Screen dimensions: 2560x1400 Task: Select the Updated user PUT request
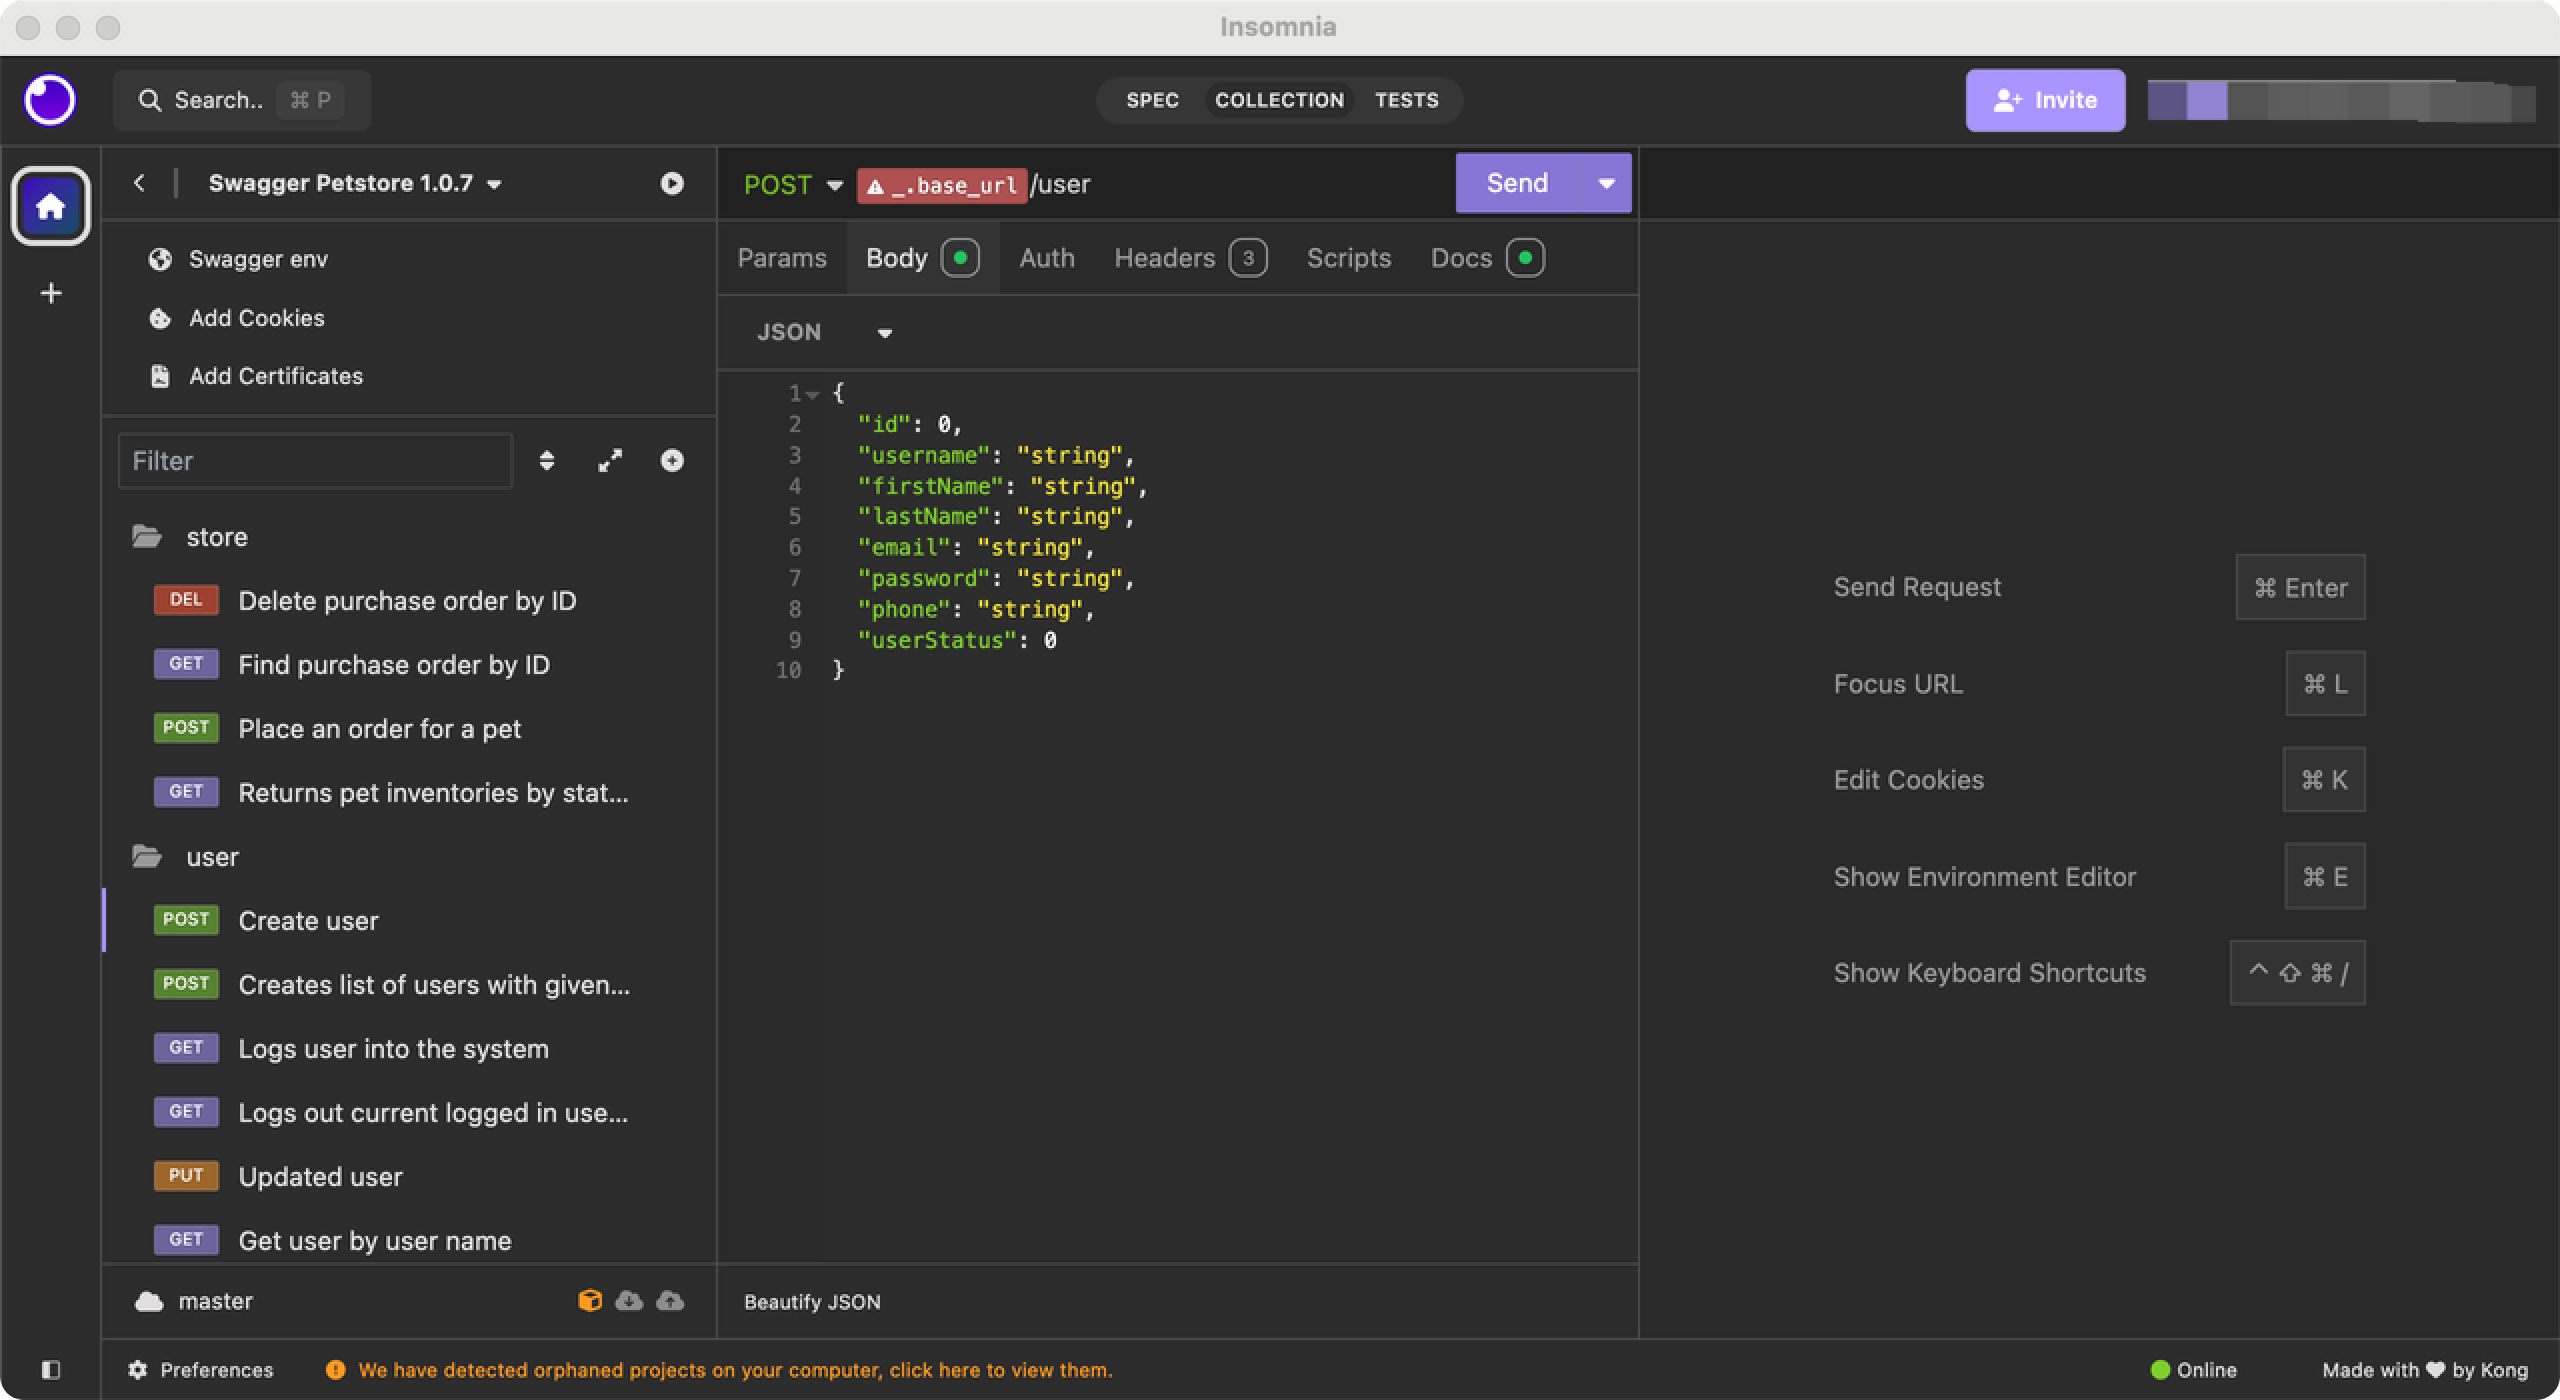coord(320,1176)
